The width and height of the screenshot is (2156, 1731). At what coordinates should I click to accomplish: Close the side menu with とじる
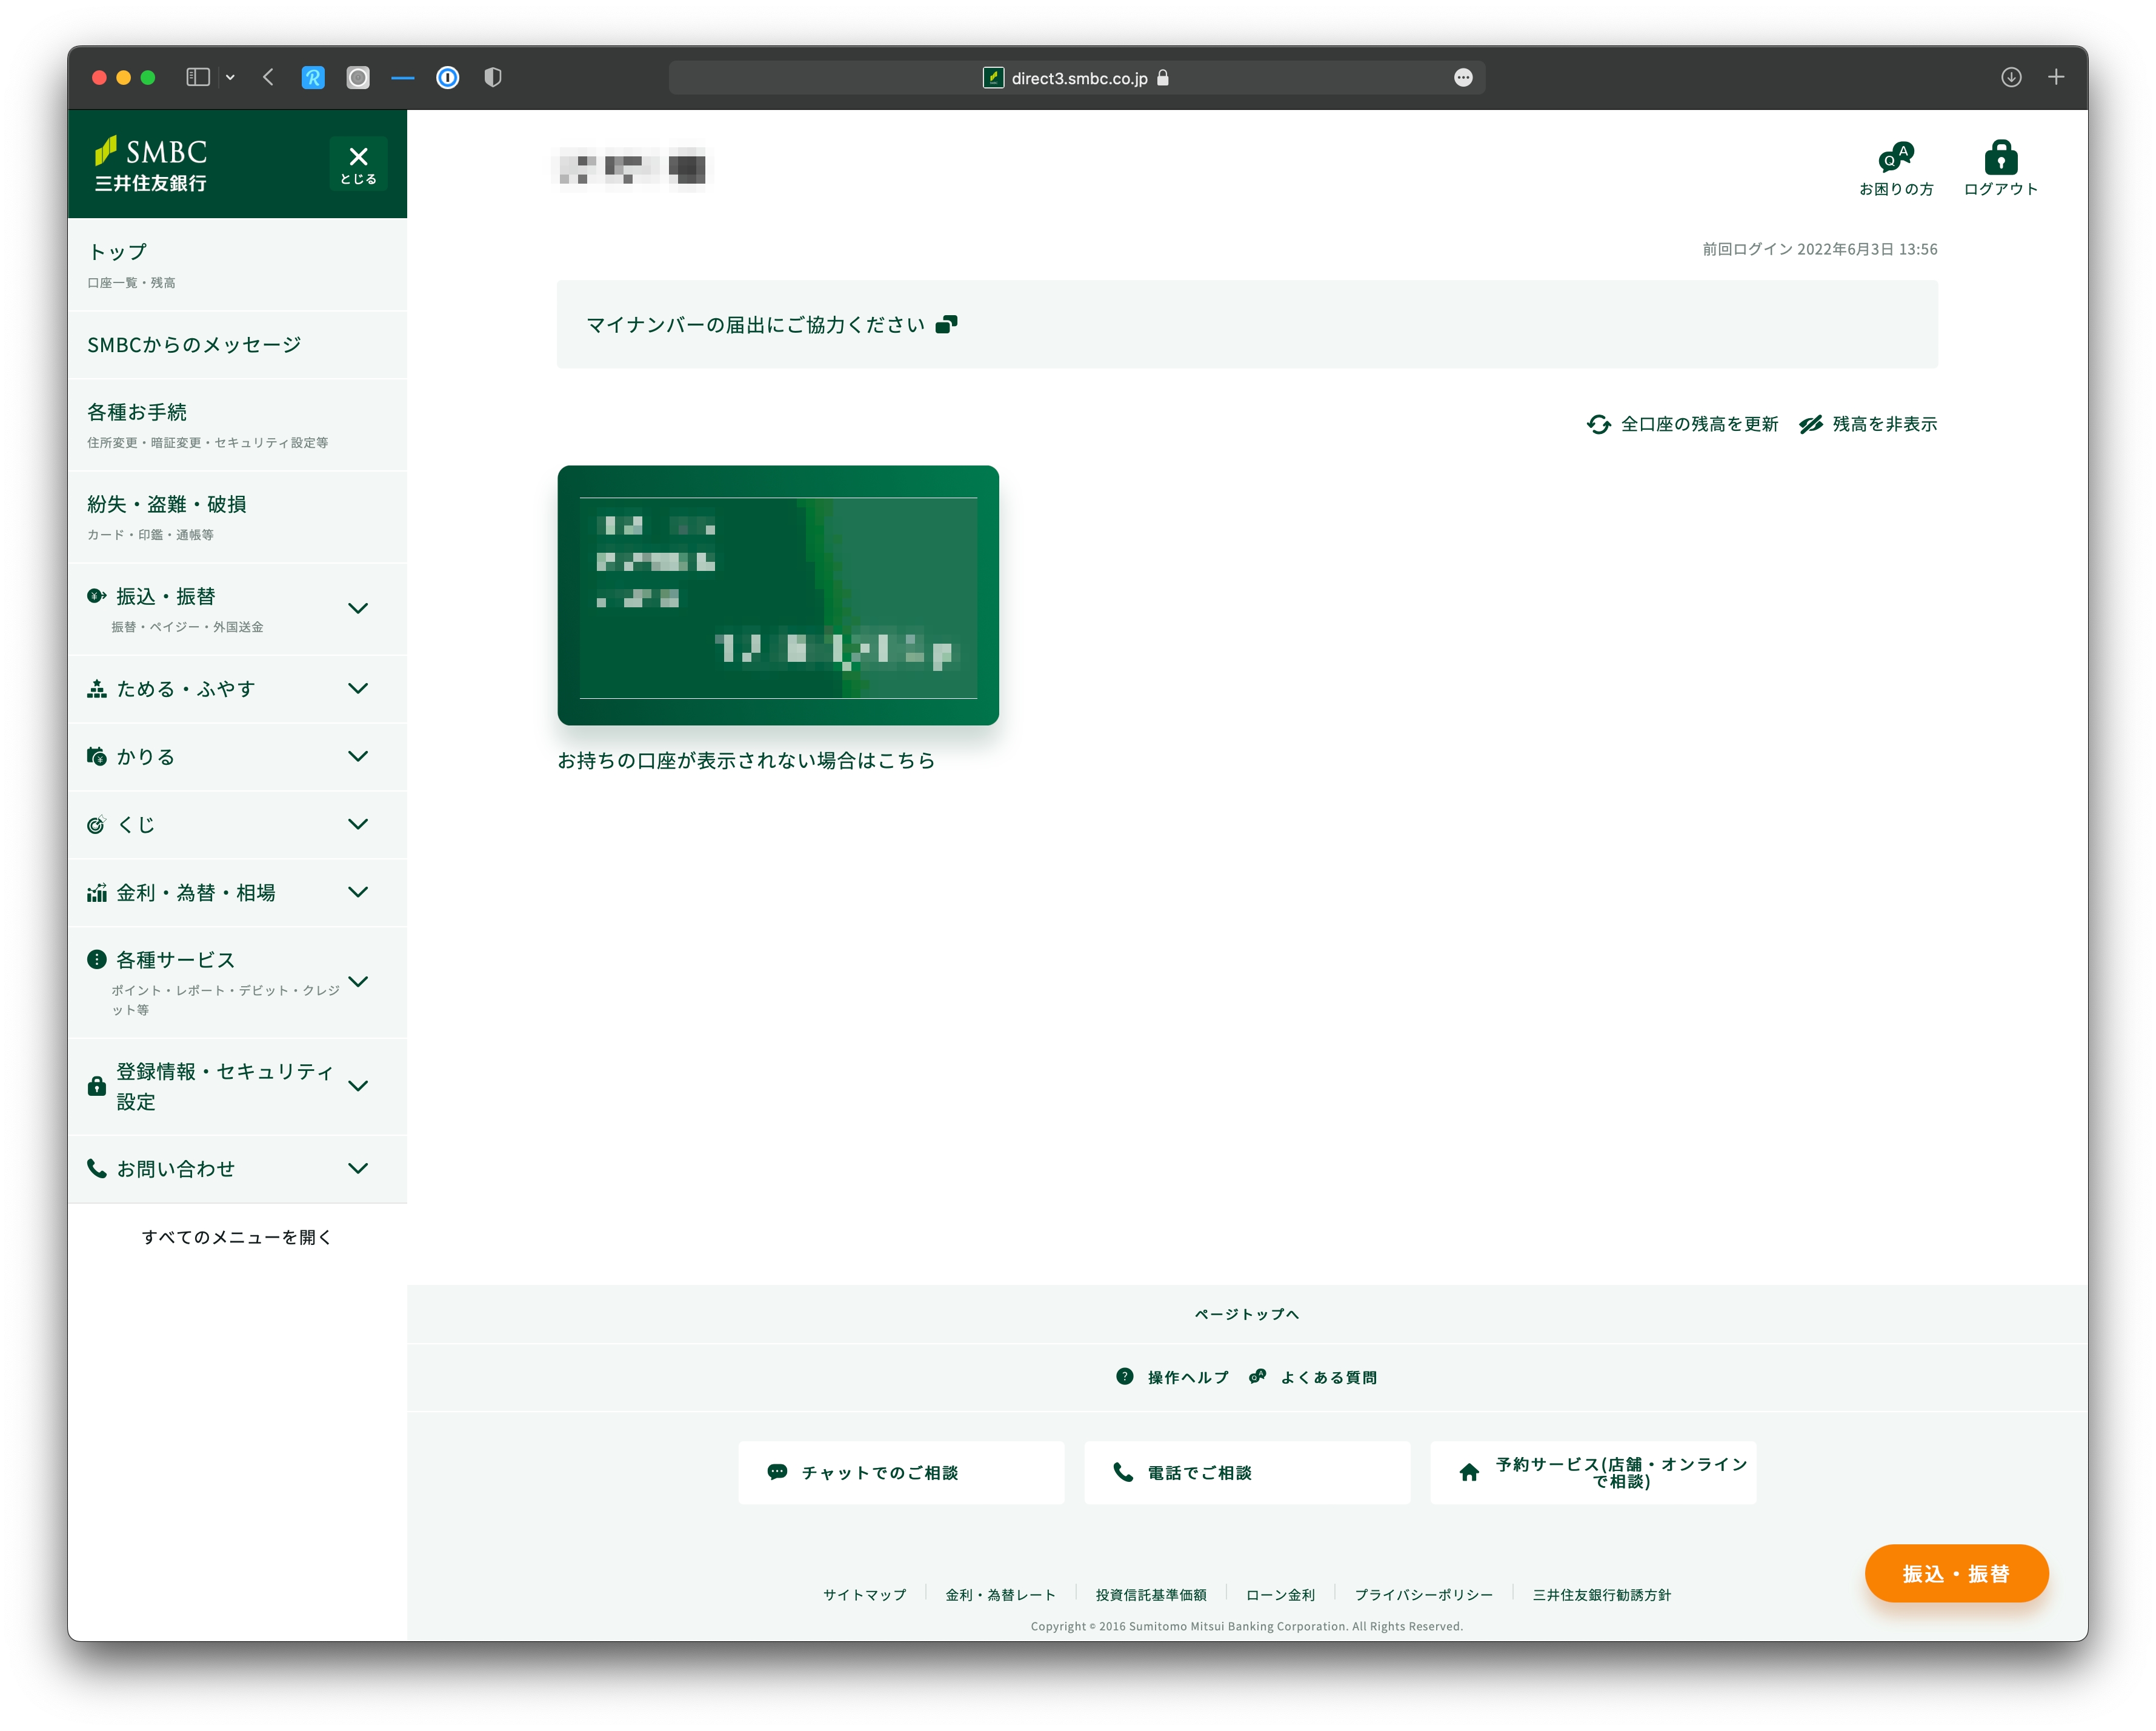(358, 164)
